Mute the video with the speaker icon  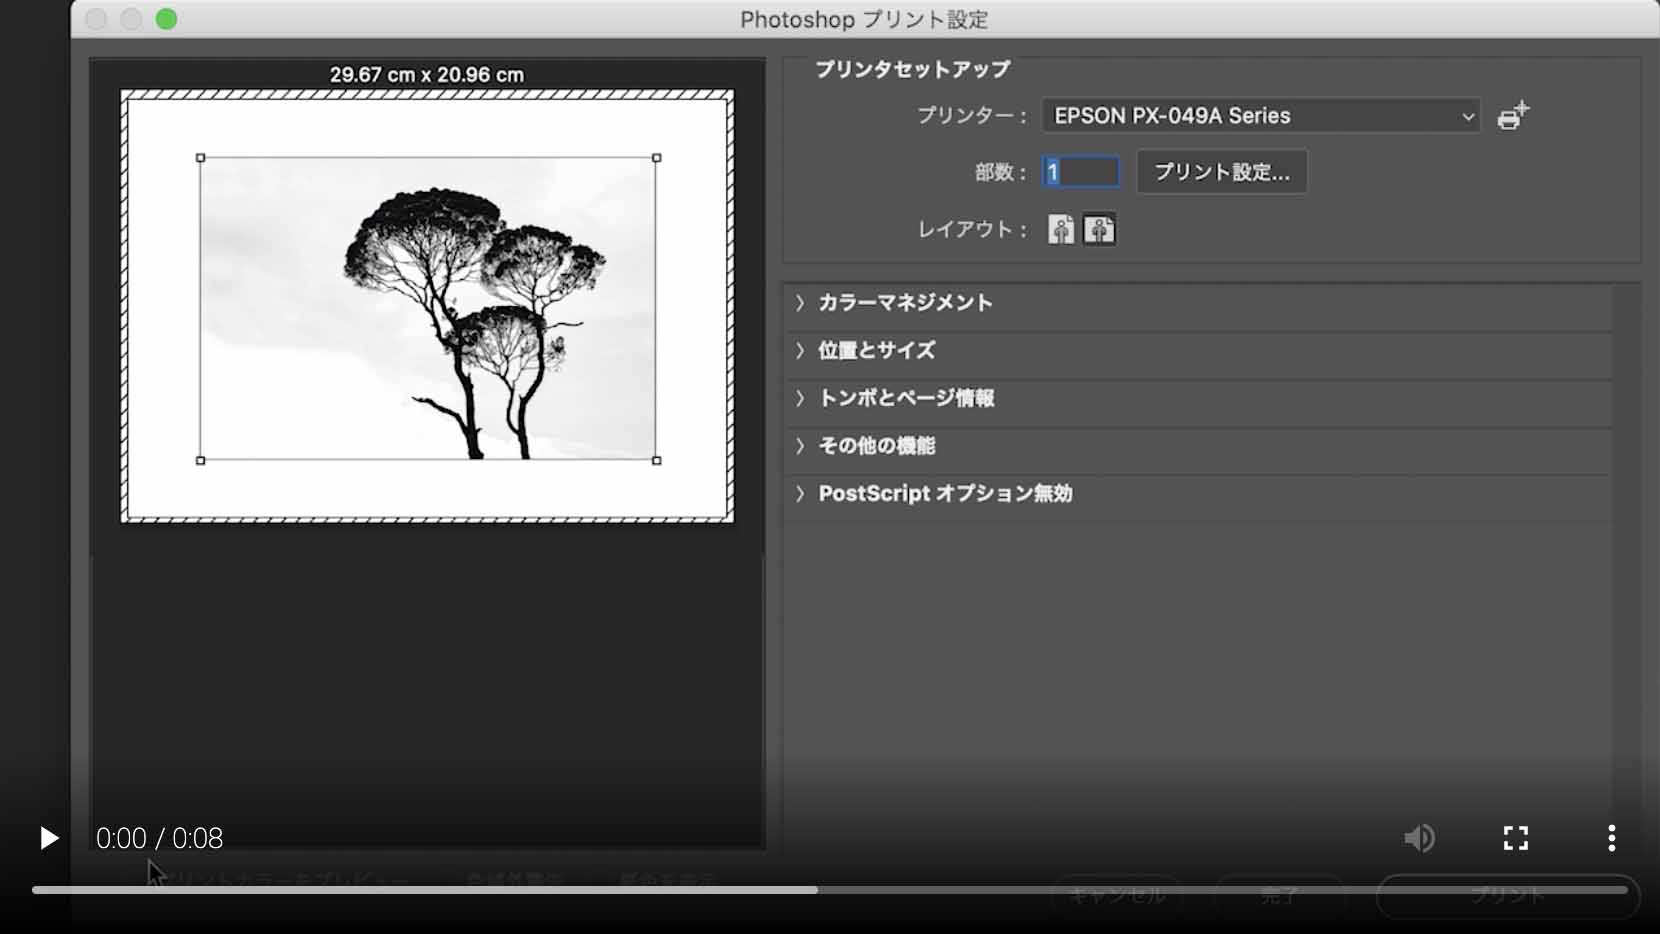pyautogui.click(x=1419, y=838)
